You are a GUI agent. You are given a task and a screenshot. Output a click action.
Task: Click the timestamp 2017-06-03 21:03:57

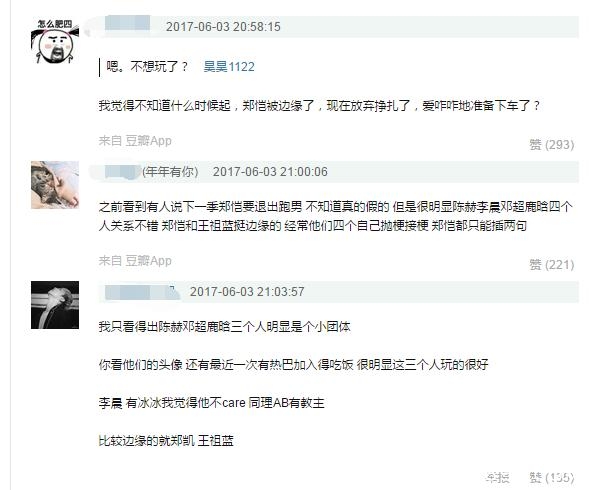[x=247, y=292]
